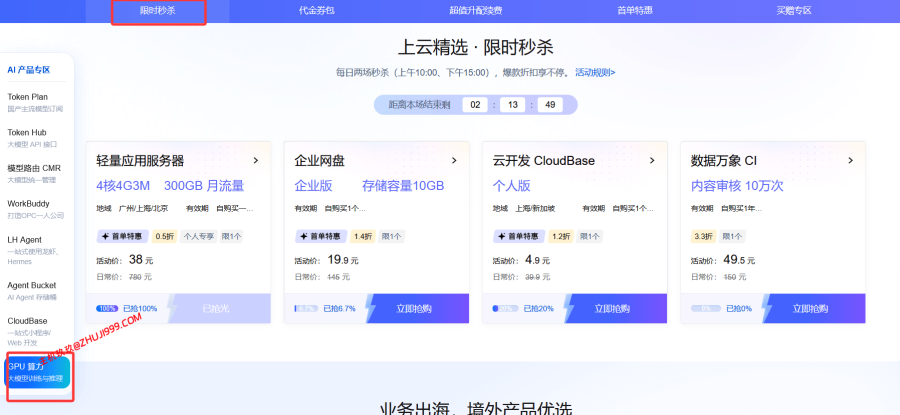
Task: Click the 100% progress bar on 轻量应用服务器
Action: pos(107,309)
